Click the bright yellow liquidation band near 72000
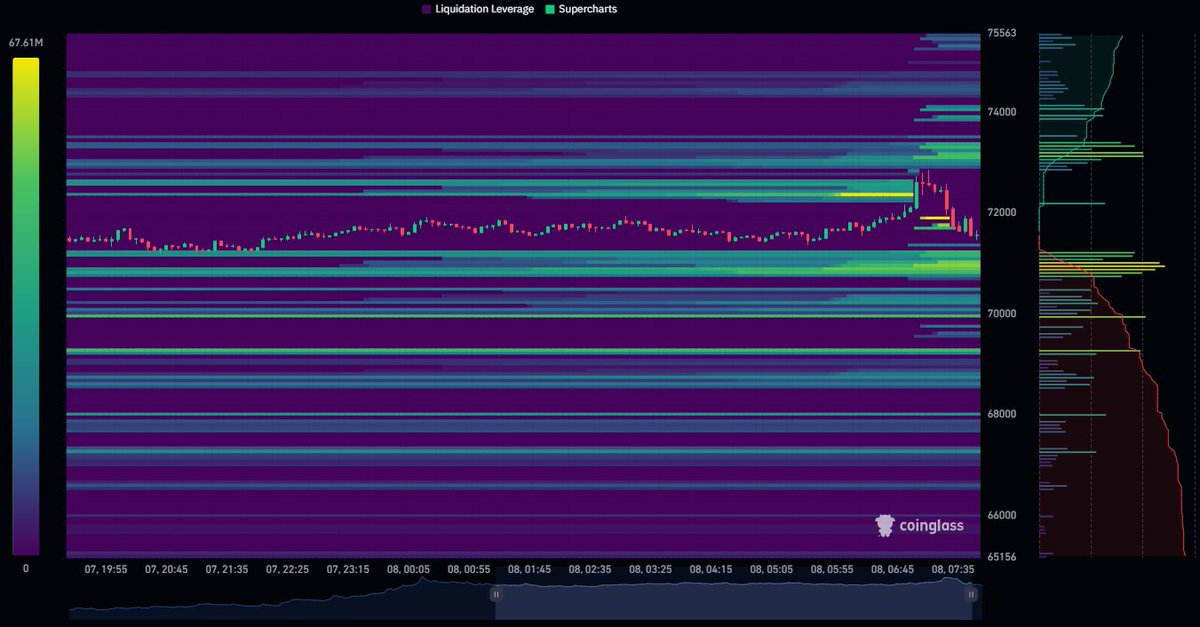Viewport: 1200px width, 627px height. pyautogui.click(x=876, y=195)
